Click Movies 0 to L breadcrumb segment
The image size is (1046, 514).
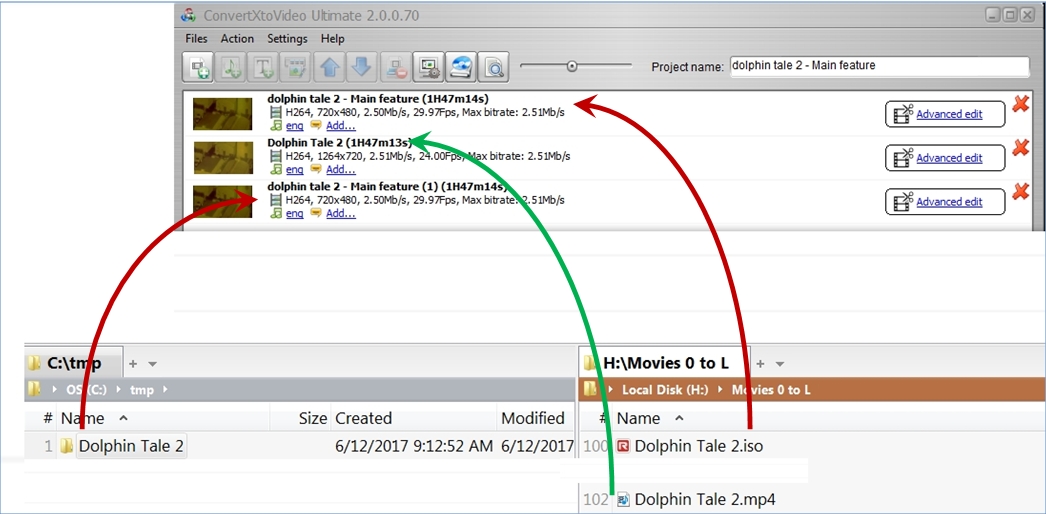771,390
